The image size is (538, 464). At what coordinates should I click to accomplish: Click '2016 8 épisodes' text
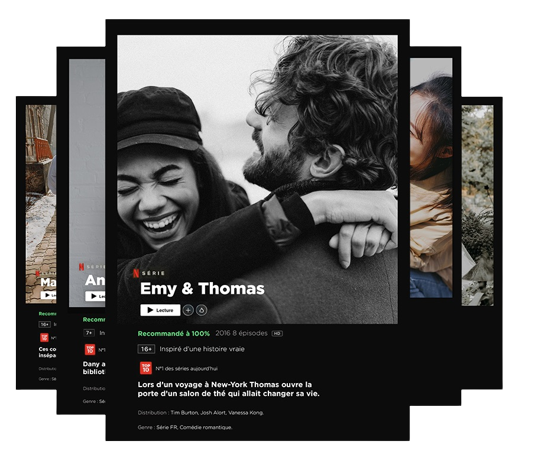(242, 333)
